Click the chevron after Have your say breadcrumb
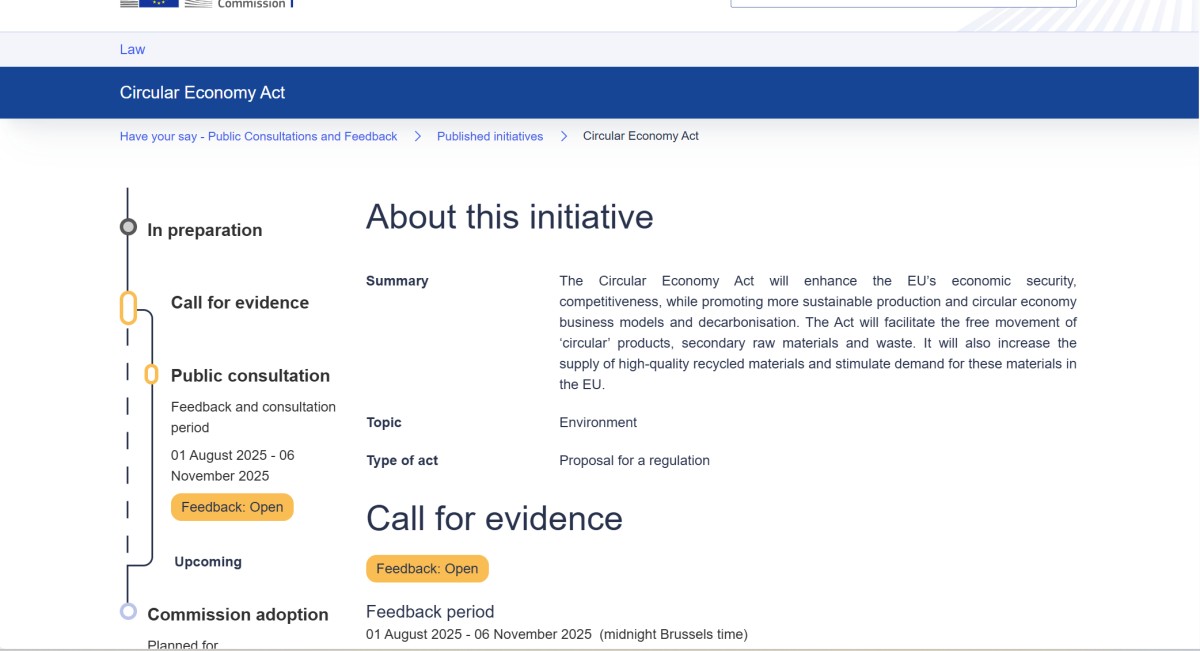The height and width of the screenshot is (651, 1200). coord(418,136)
